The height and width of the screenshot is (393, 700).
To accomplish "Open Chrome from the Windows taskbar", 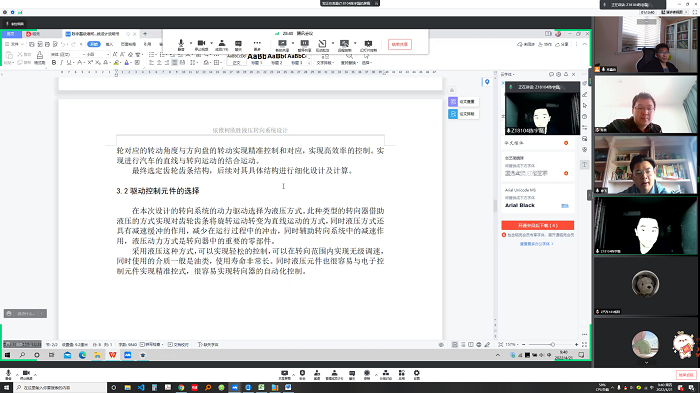I will 181,388.
